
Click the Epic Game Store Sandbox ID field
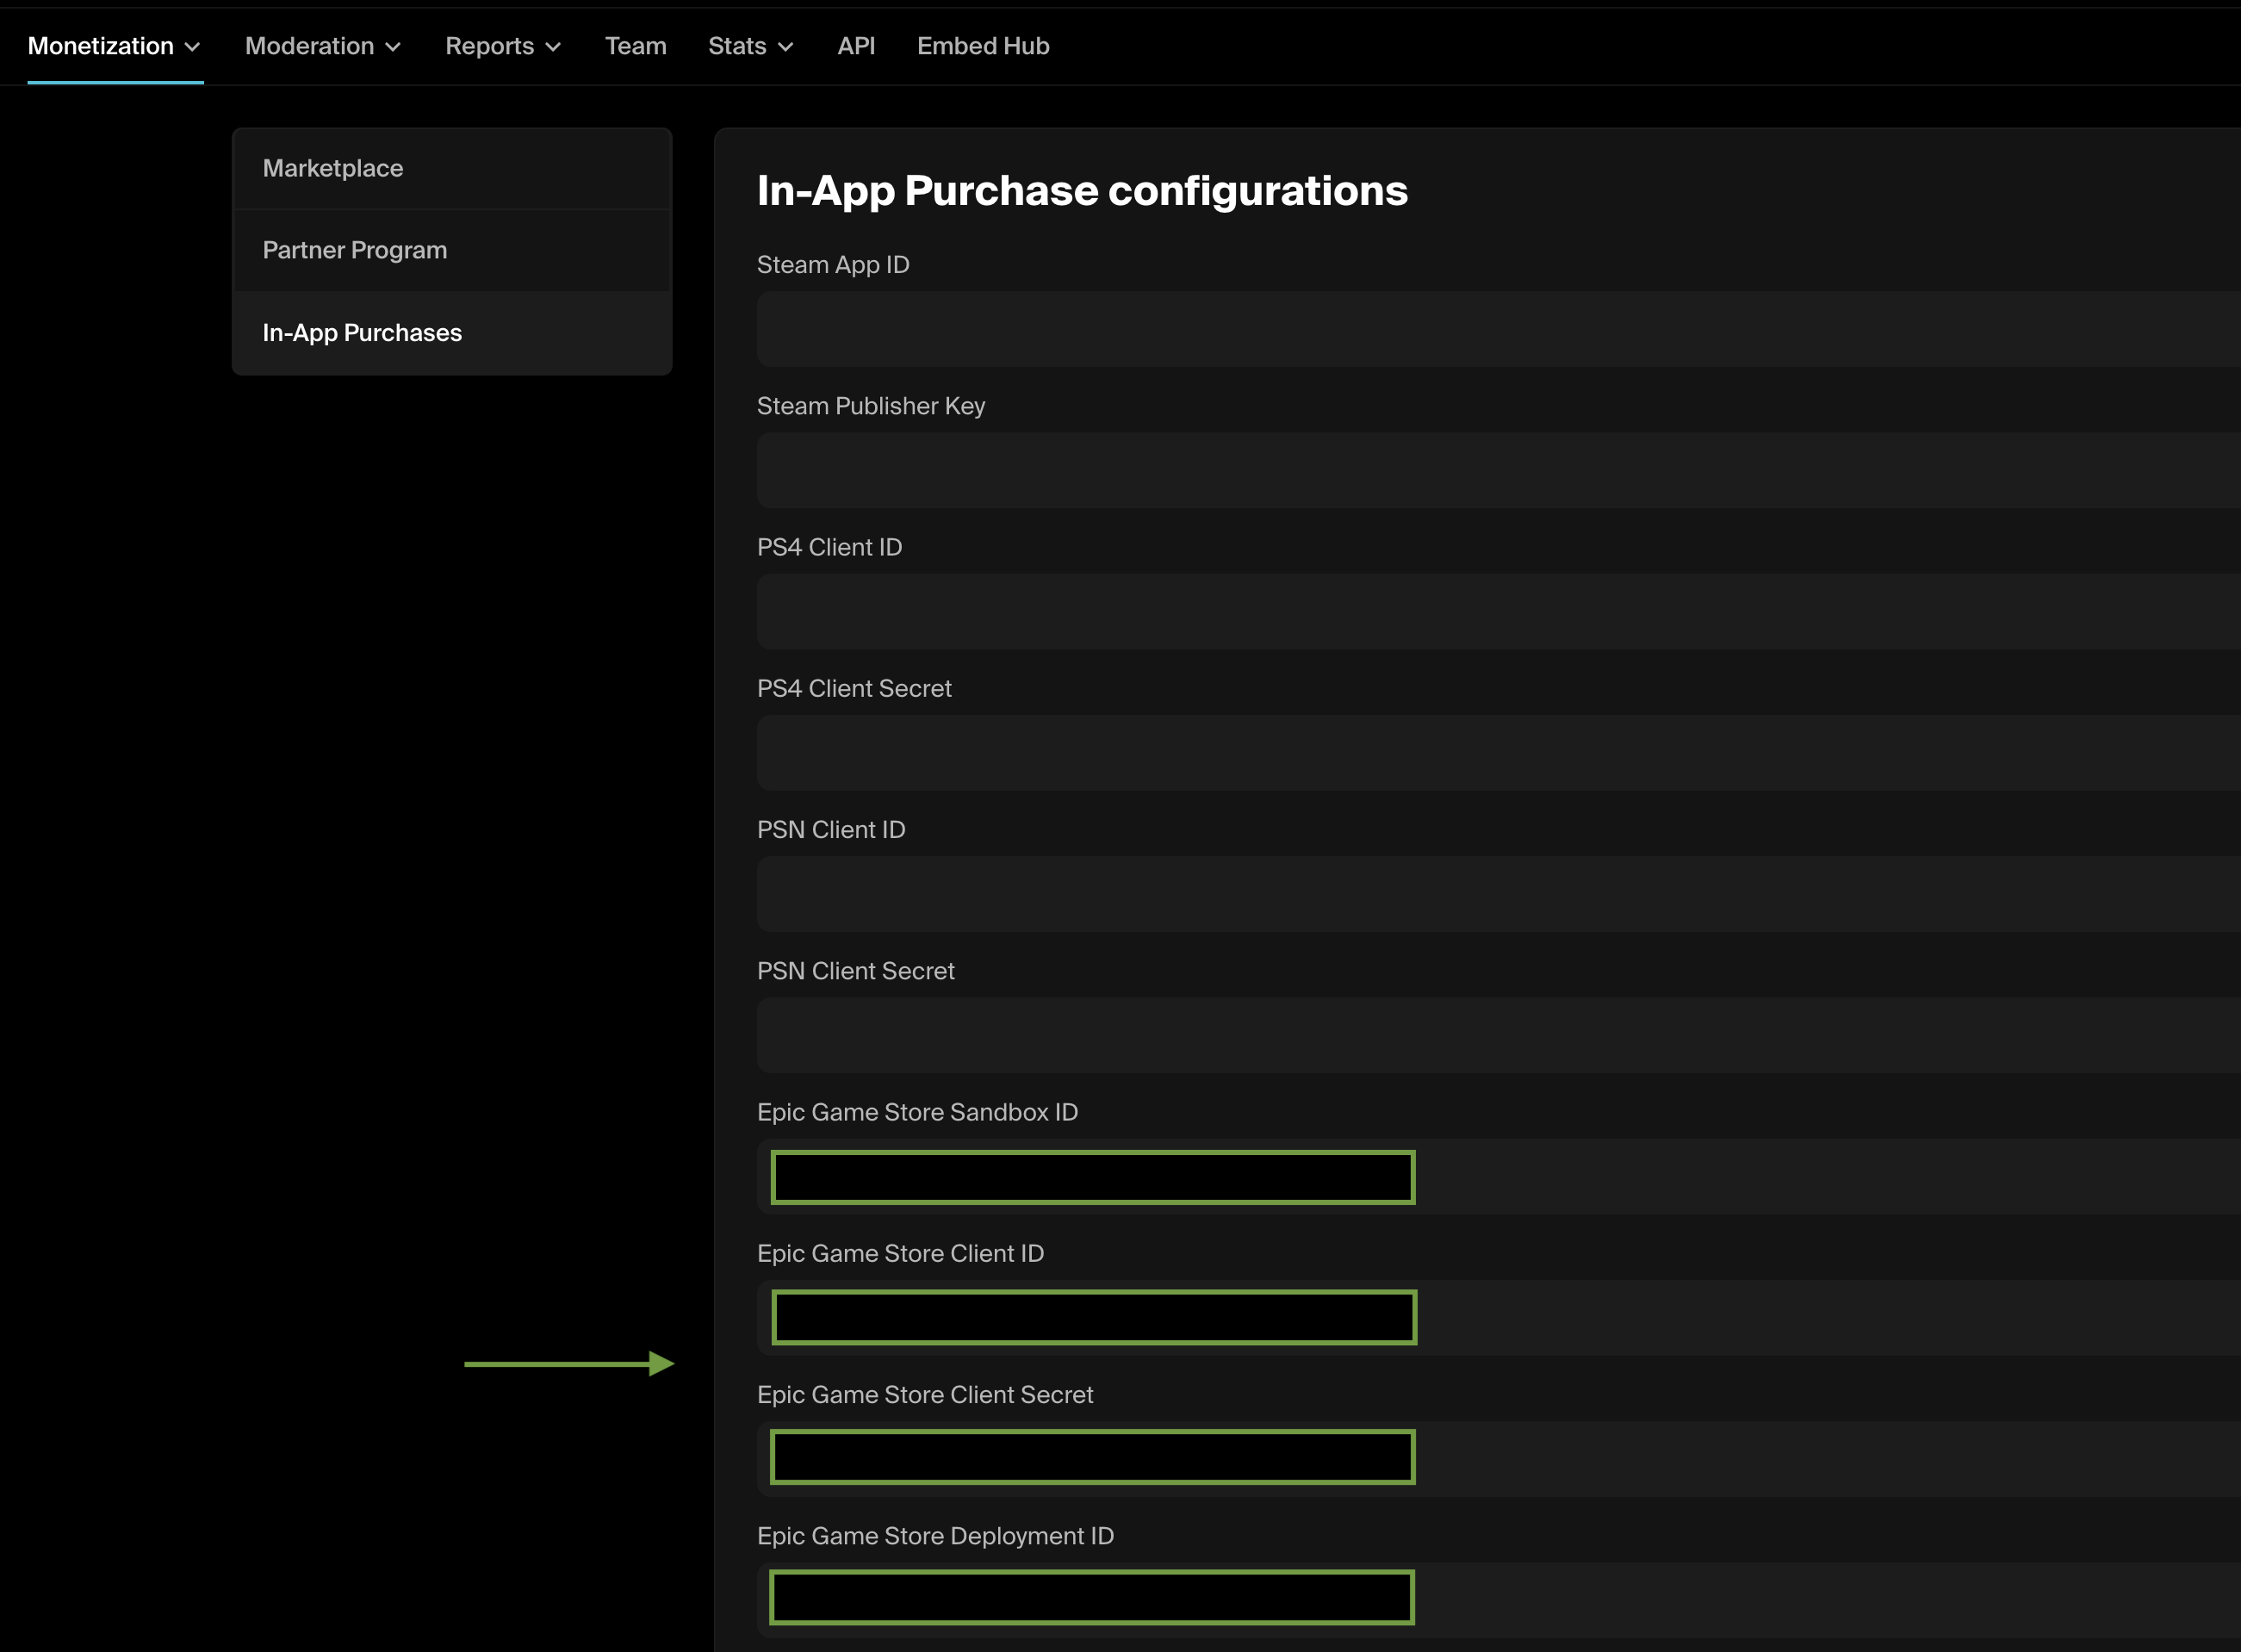pyautogui.click(x=1092, y=1177)
